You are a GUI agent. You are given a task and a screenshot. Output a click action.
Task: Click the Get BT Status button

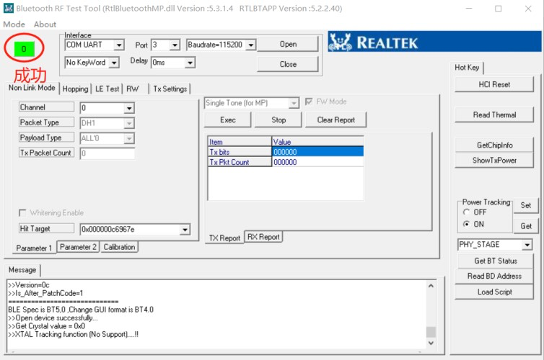pyautogui.click(x=495, y=261)
